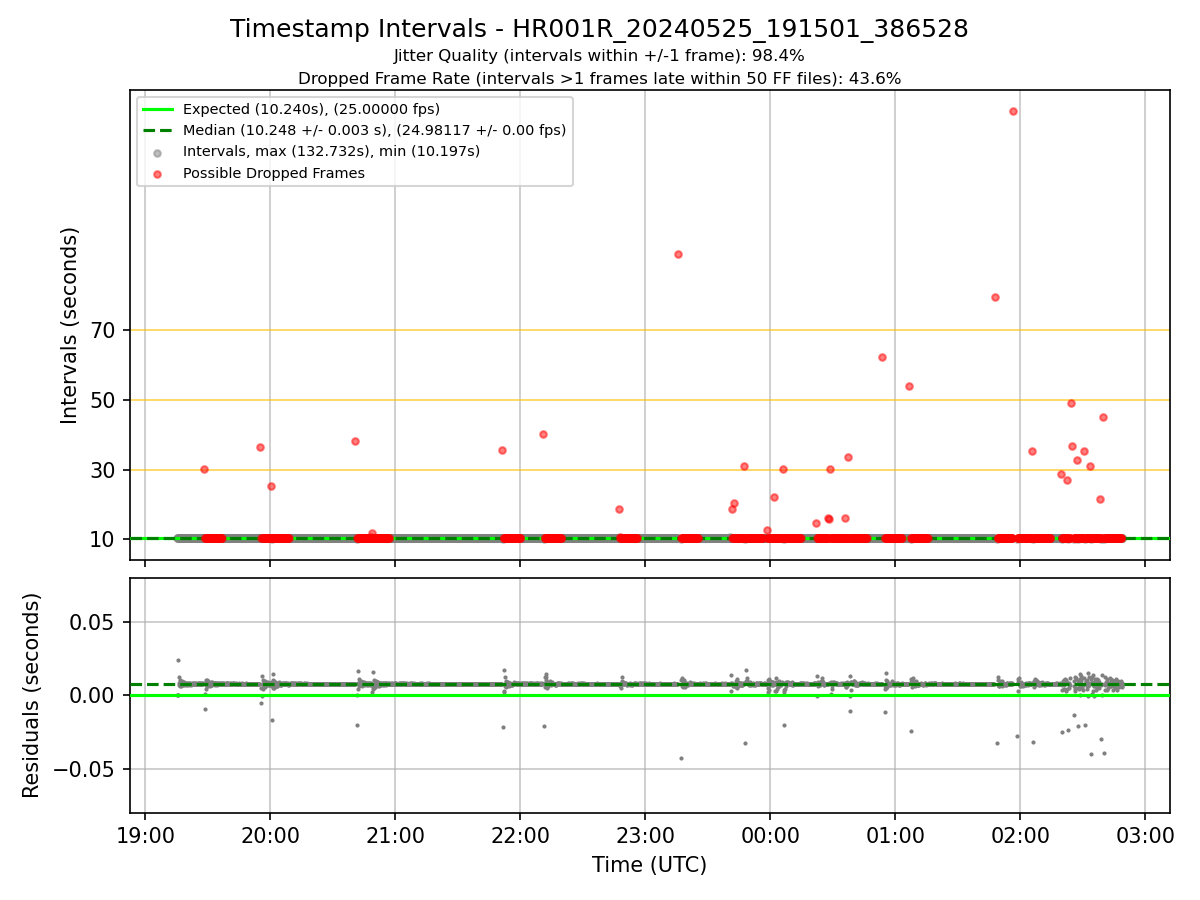Select the Jitter Quality 98.4% subtitle
This screenshot has height=900, width=1200.
[599, 56]
